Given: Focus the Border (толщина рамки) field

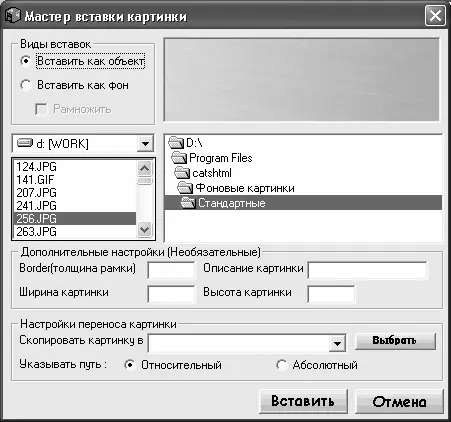Looking at the screenshot, I should click(x=171, y=270).
